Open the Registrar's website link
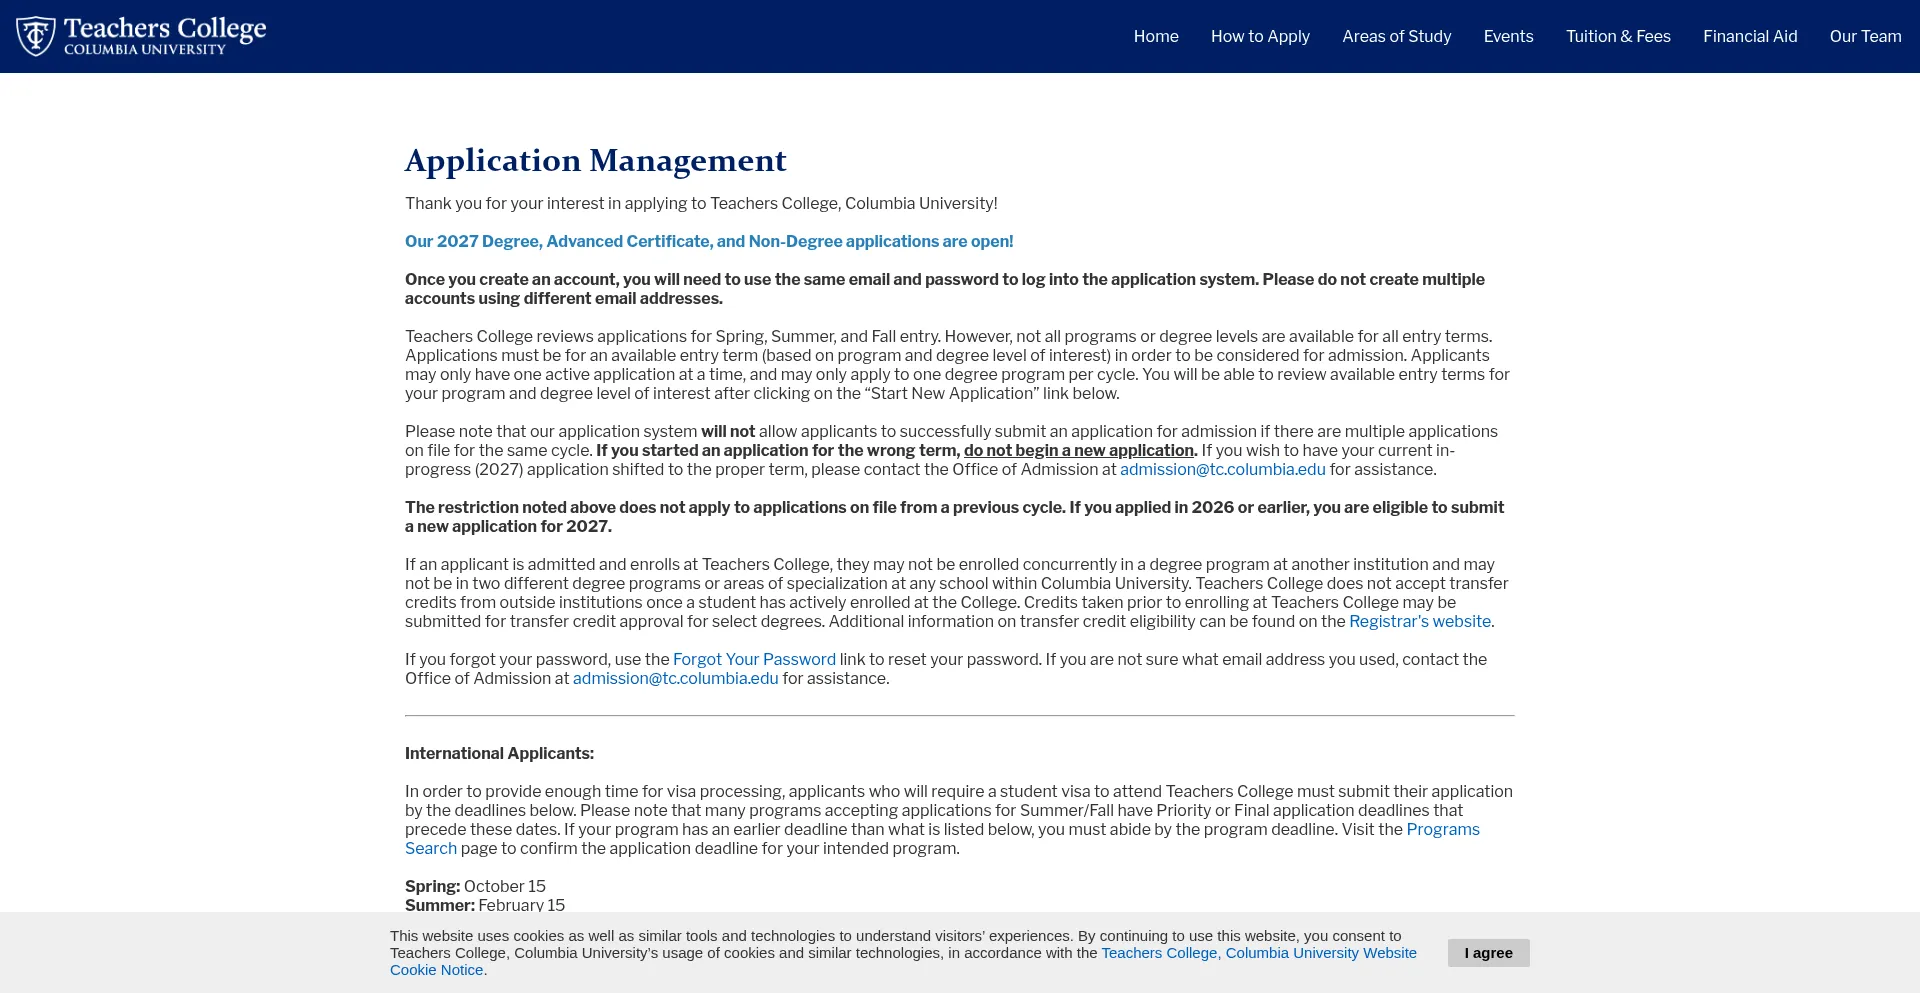This screenshot has width=1920, height=993. point(1421,621)
